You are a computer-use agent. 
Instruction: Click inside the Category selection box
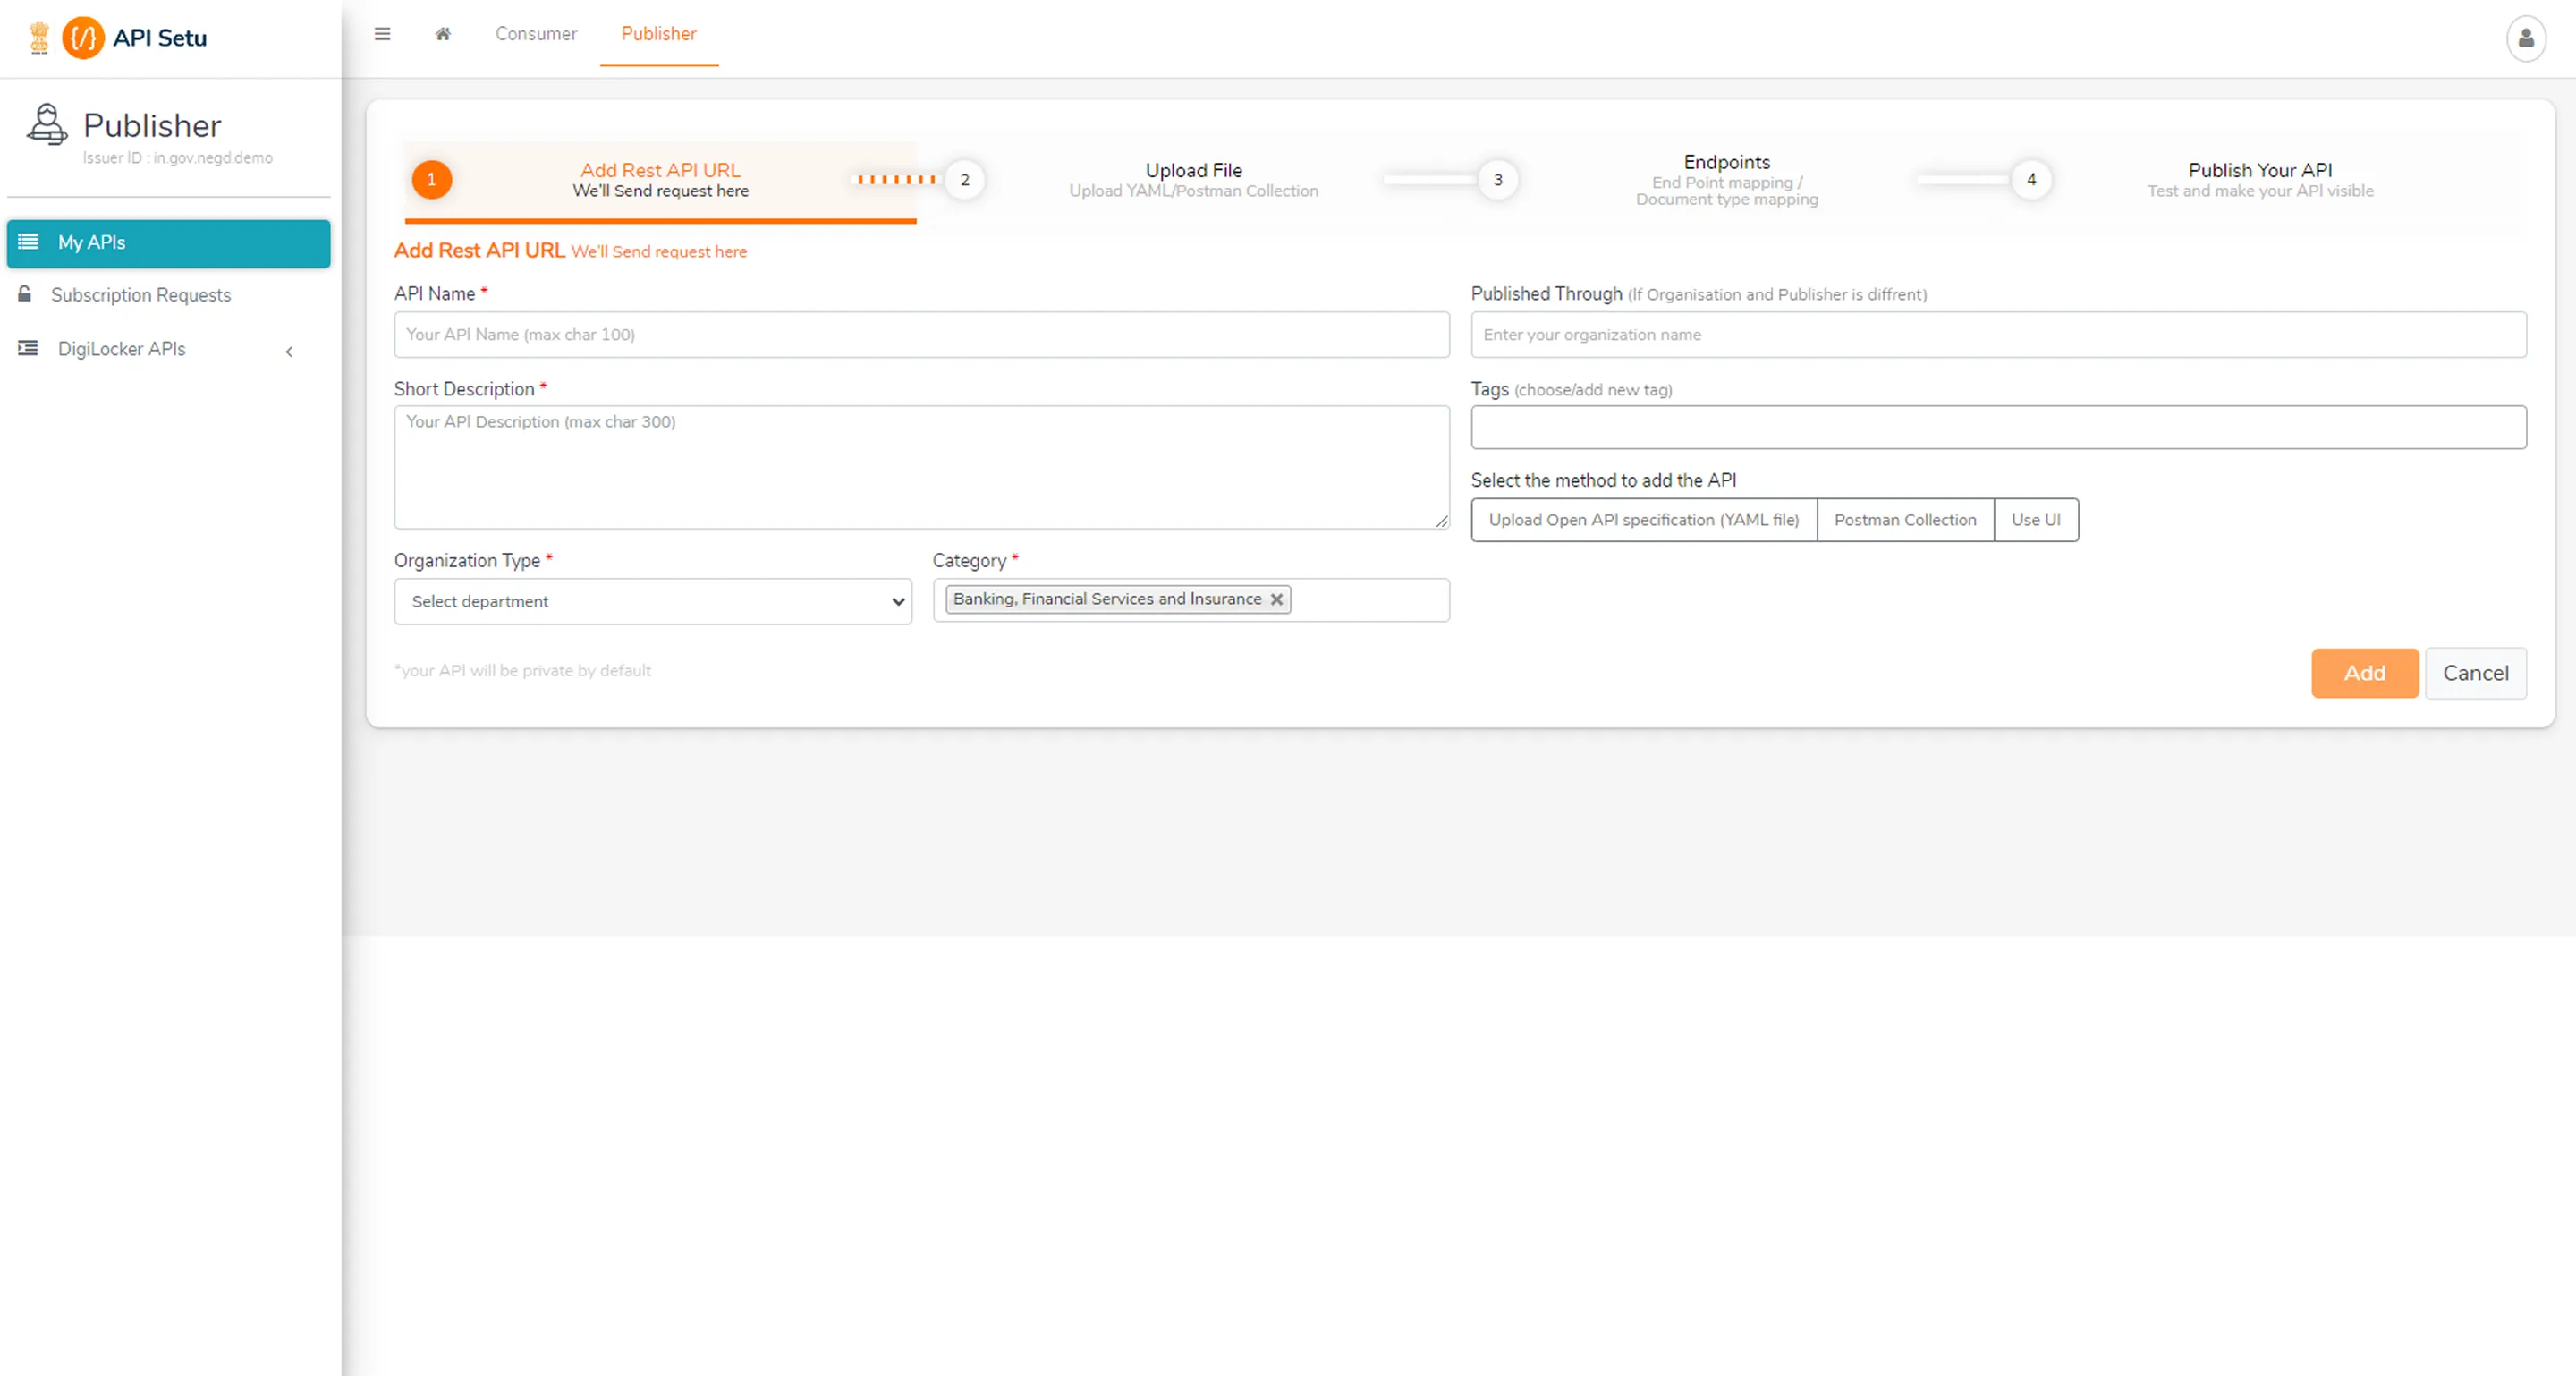coord(1370,600)
